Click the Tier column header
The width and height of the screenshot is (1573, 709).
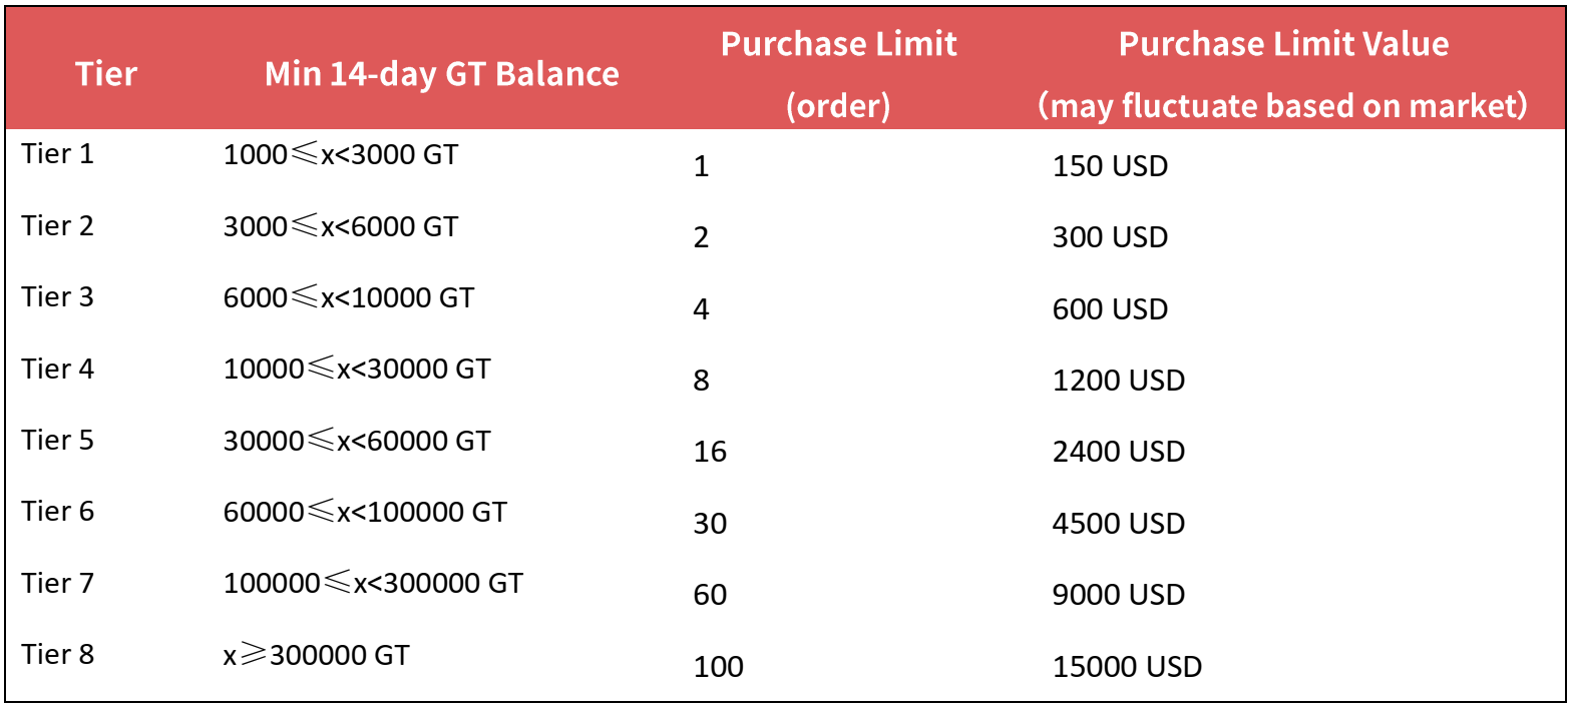pos(106,74)
